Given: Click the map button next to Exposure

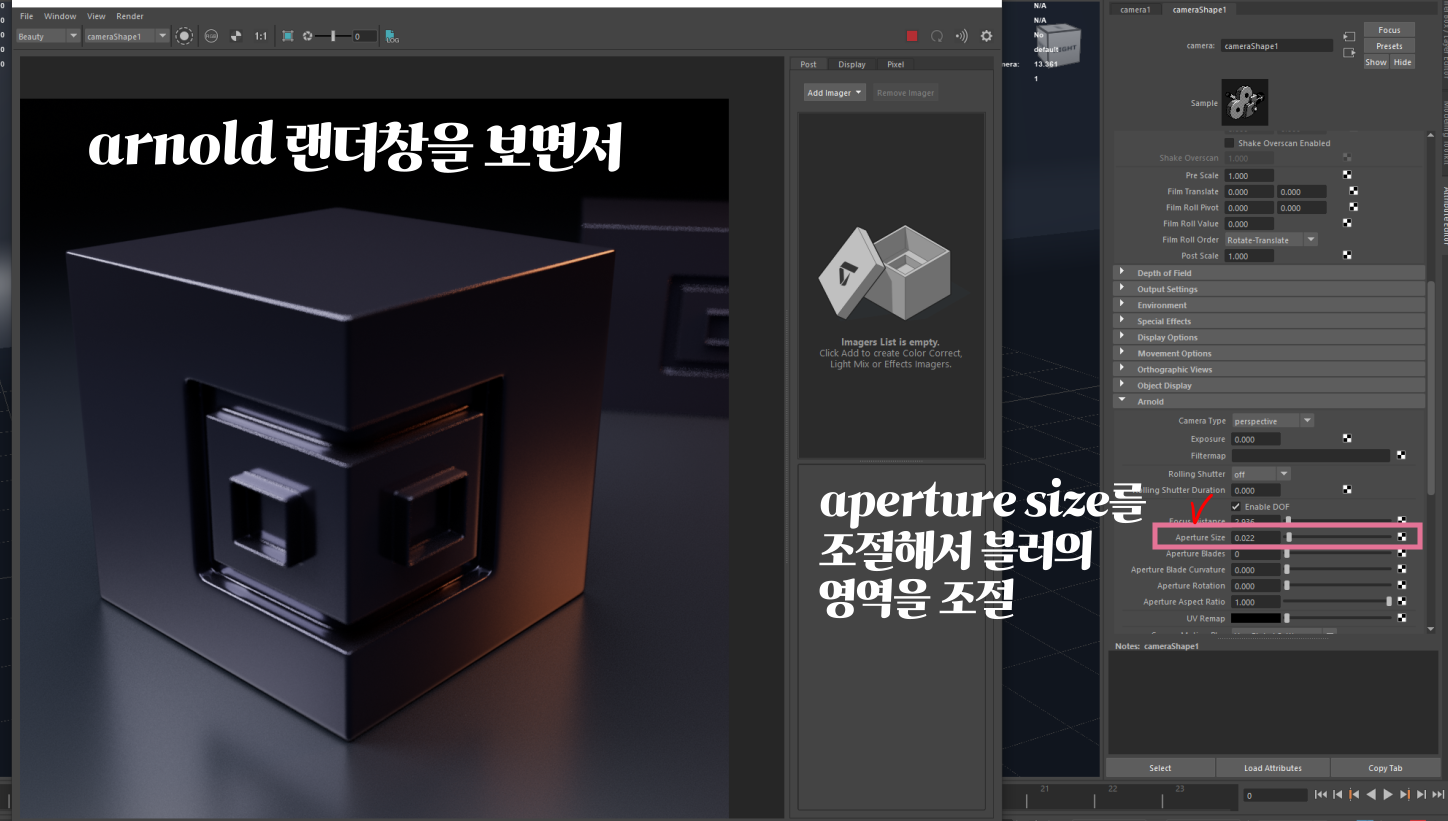Looking at the screenshot, I should [x=1347, y=438].
